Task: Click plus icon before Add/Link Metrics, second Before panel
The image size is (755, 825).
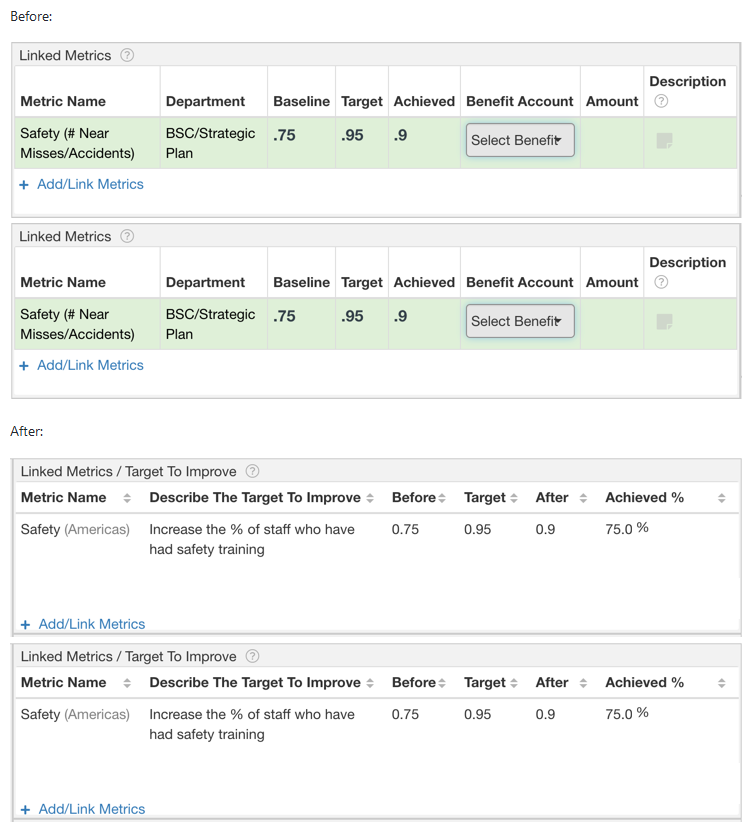Action: tap(24, 366)
